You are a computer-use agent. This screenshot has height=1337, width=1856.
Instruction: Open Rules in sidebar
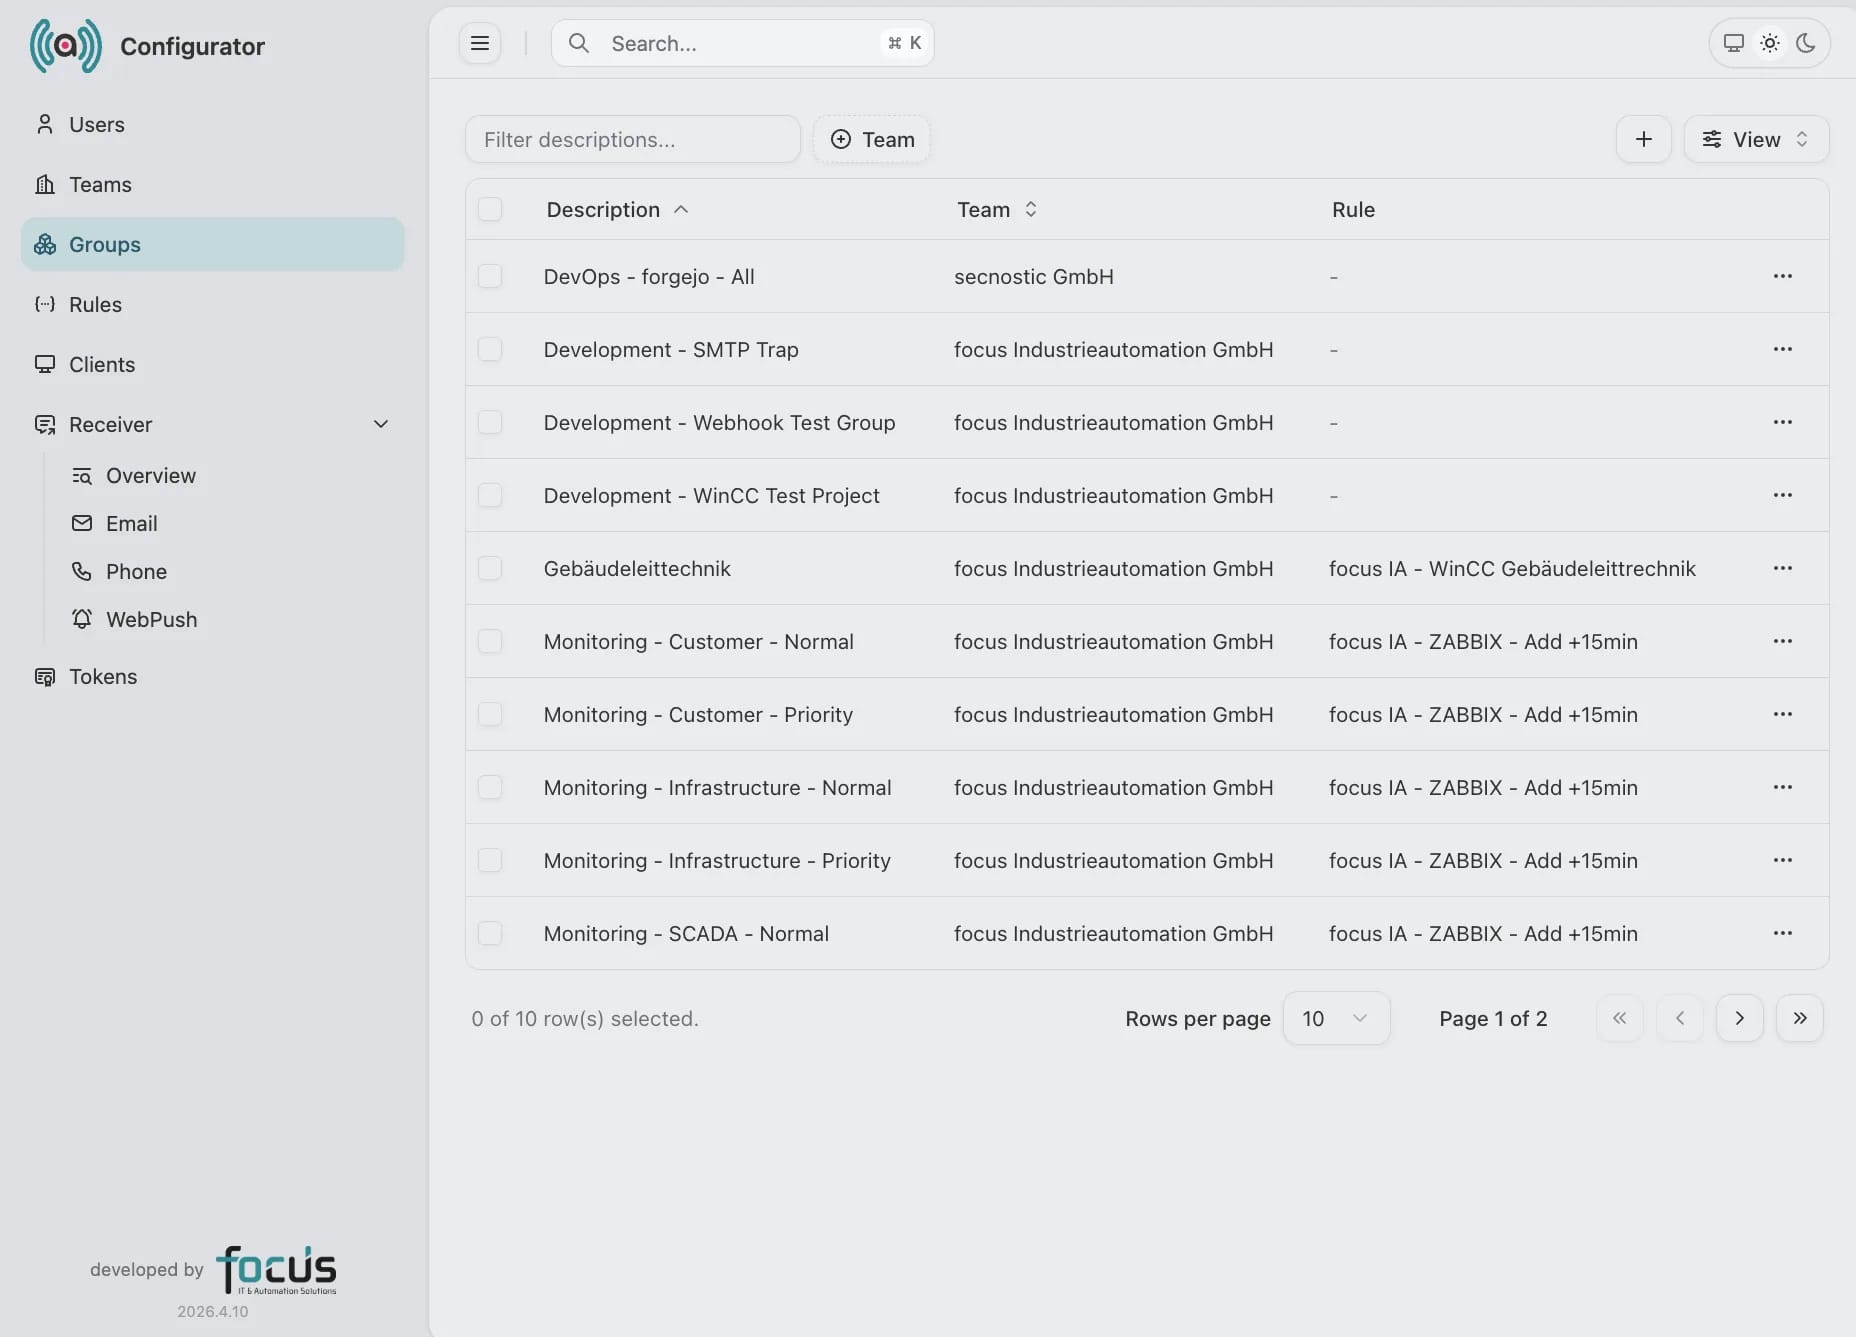(213, 304)
